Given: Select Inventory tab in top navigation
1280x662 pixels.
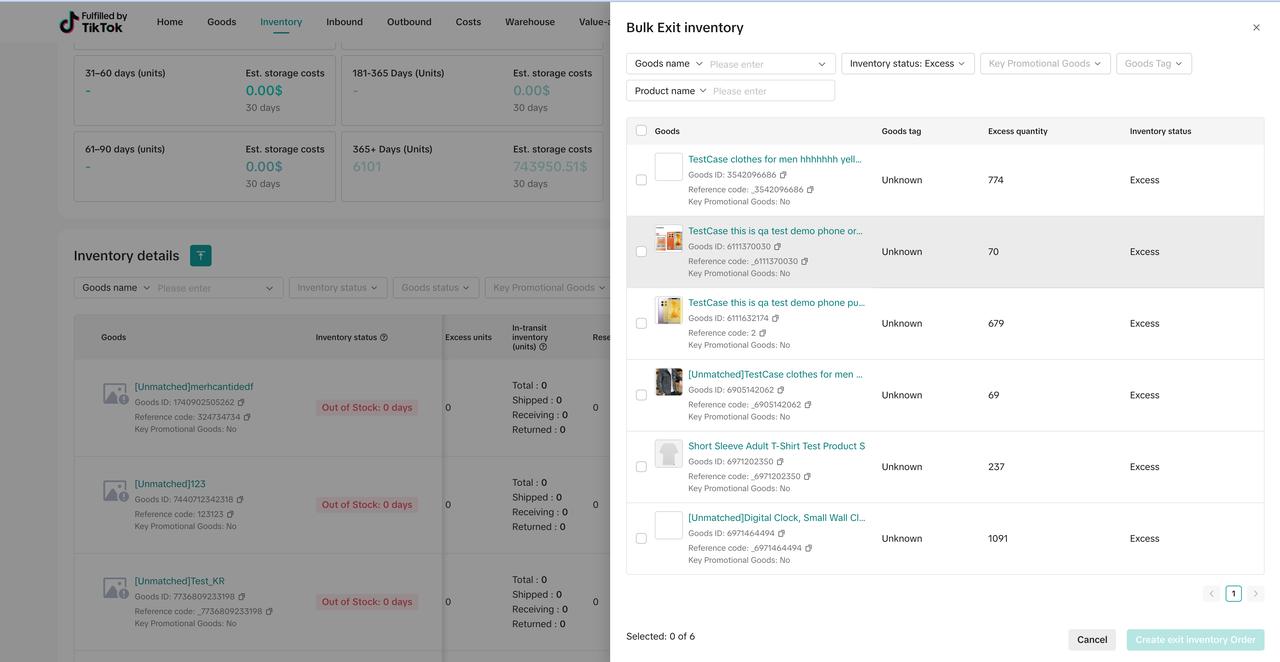Looking at the screenshot, I should pos(281,22).
